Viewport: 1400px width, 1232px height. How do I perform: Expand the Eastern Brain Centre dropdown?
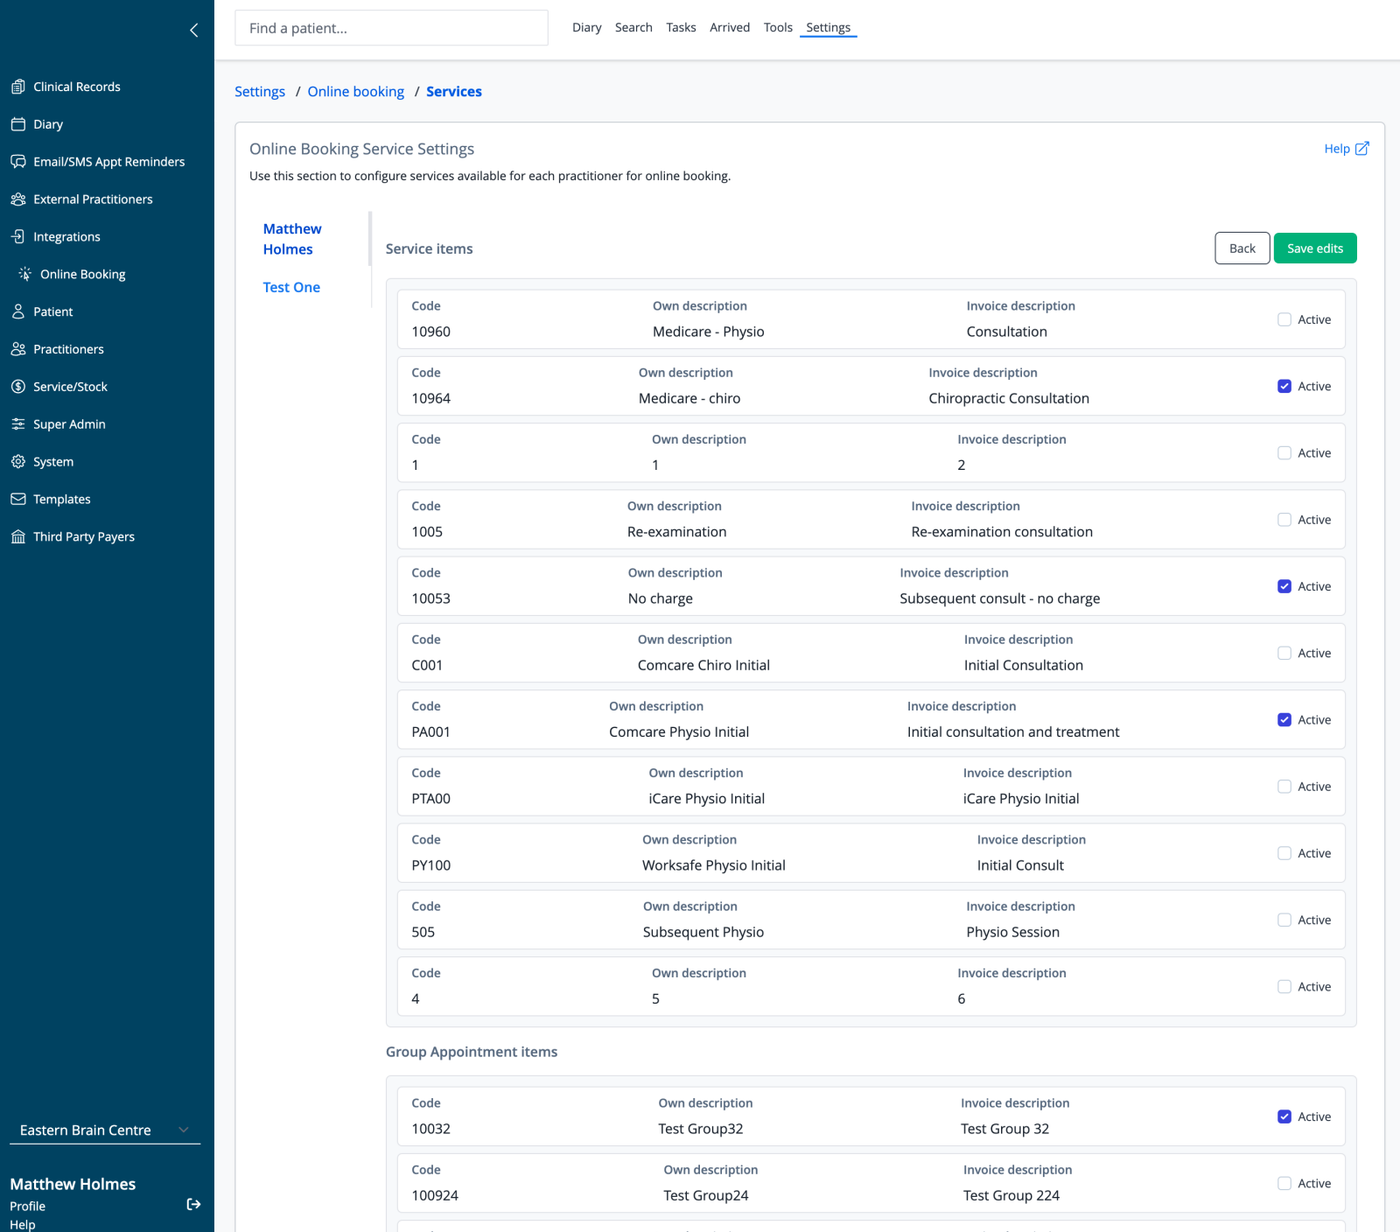point(105,1130)
